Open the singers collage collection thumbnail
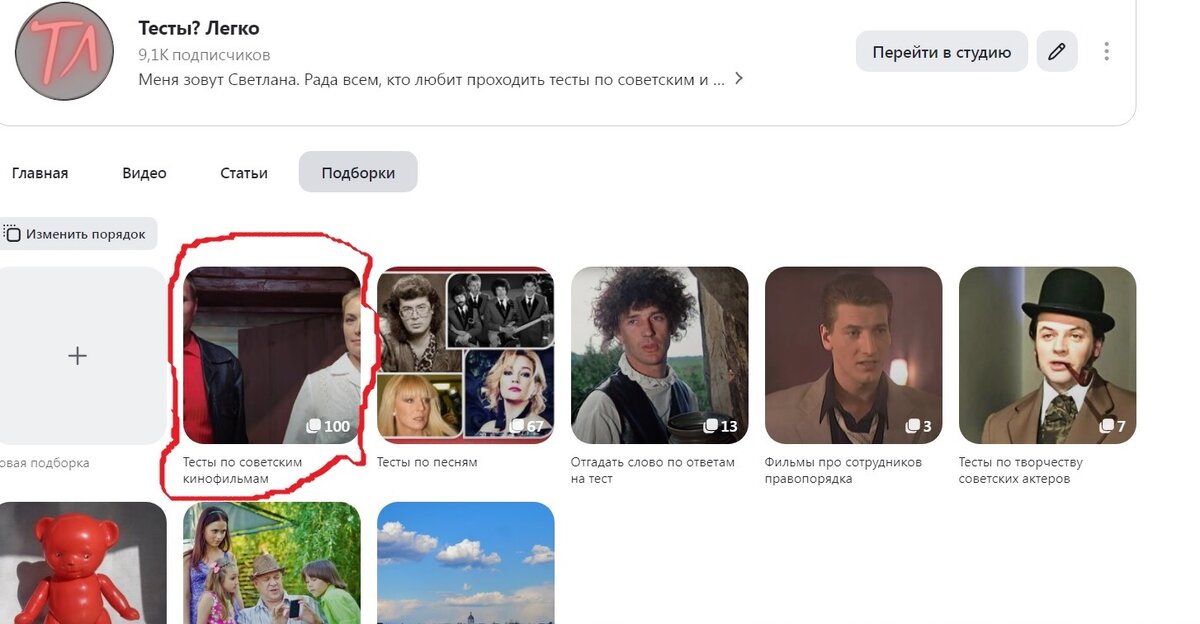Image resolution: width=1200 pixels, height=624 pixels. (x=466, y=355)
